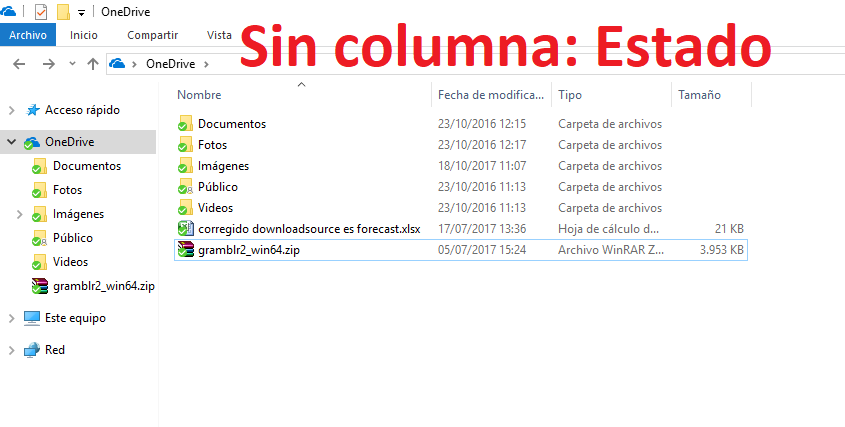Open the quick access toolbar customize arrow
This screenshot has height=427, width=845.
81,12
